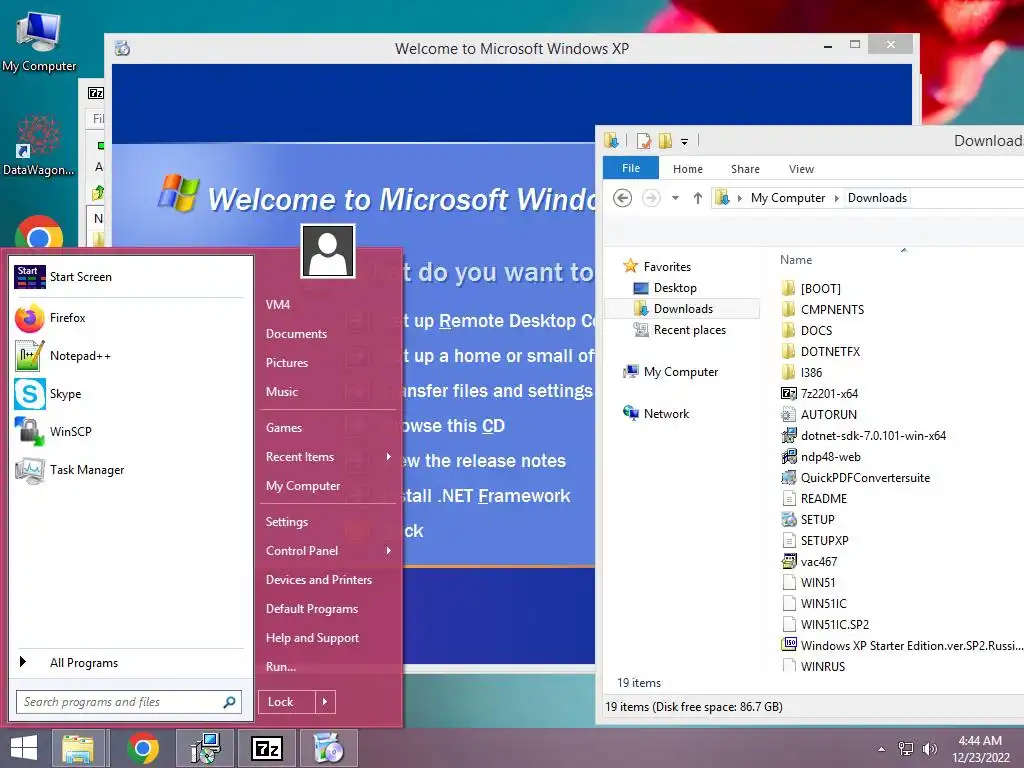This screenshot has height=768, width=1024.
Task: Sort files by Name column header
Action: (796, 260)
